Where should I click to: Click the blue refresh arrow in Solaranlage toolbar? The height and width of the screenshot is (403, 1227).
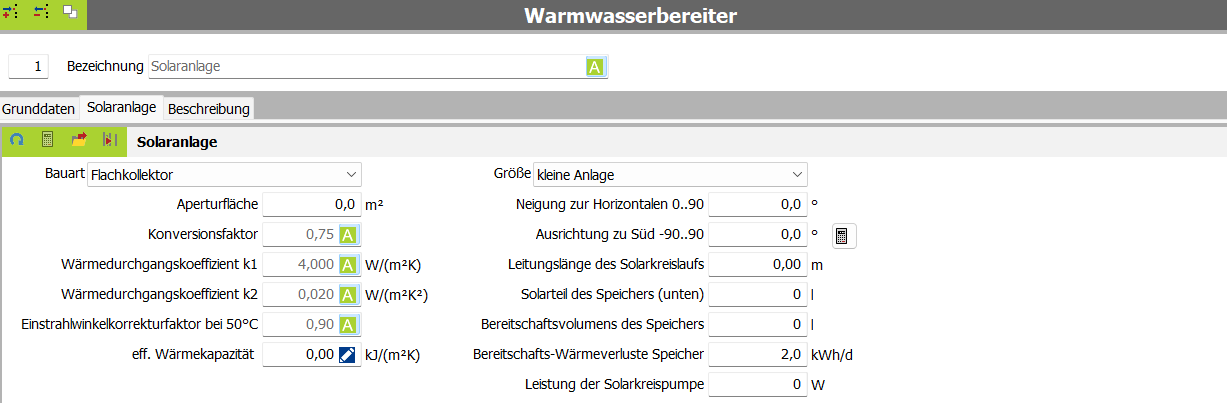(17, 141)
